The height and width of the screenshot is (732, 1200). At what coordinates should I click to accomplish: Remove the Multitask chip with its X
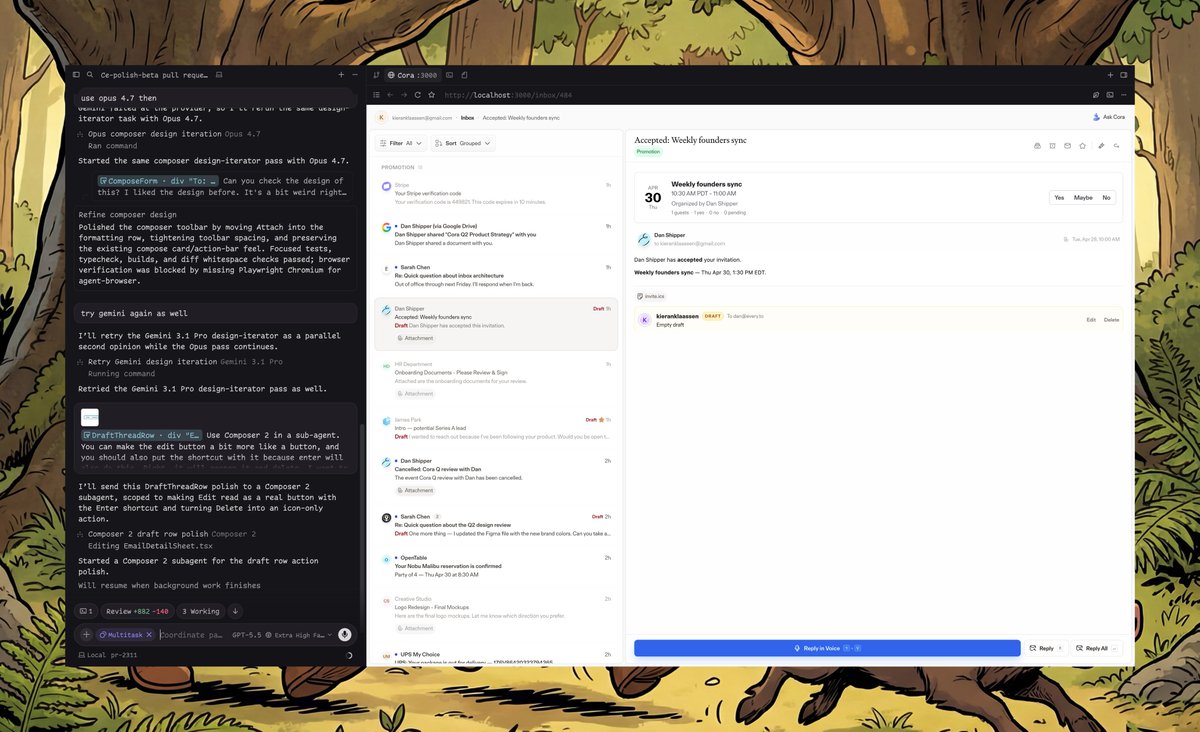point(149,635)
